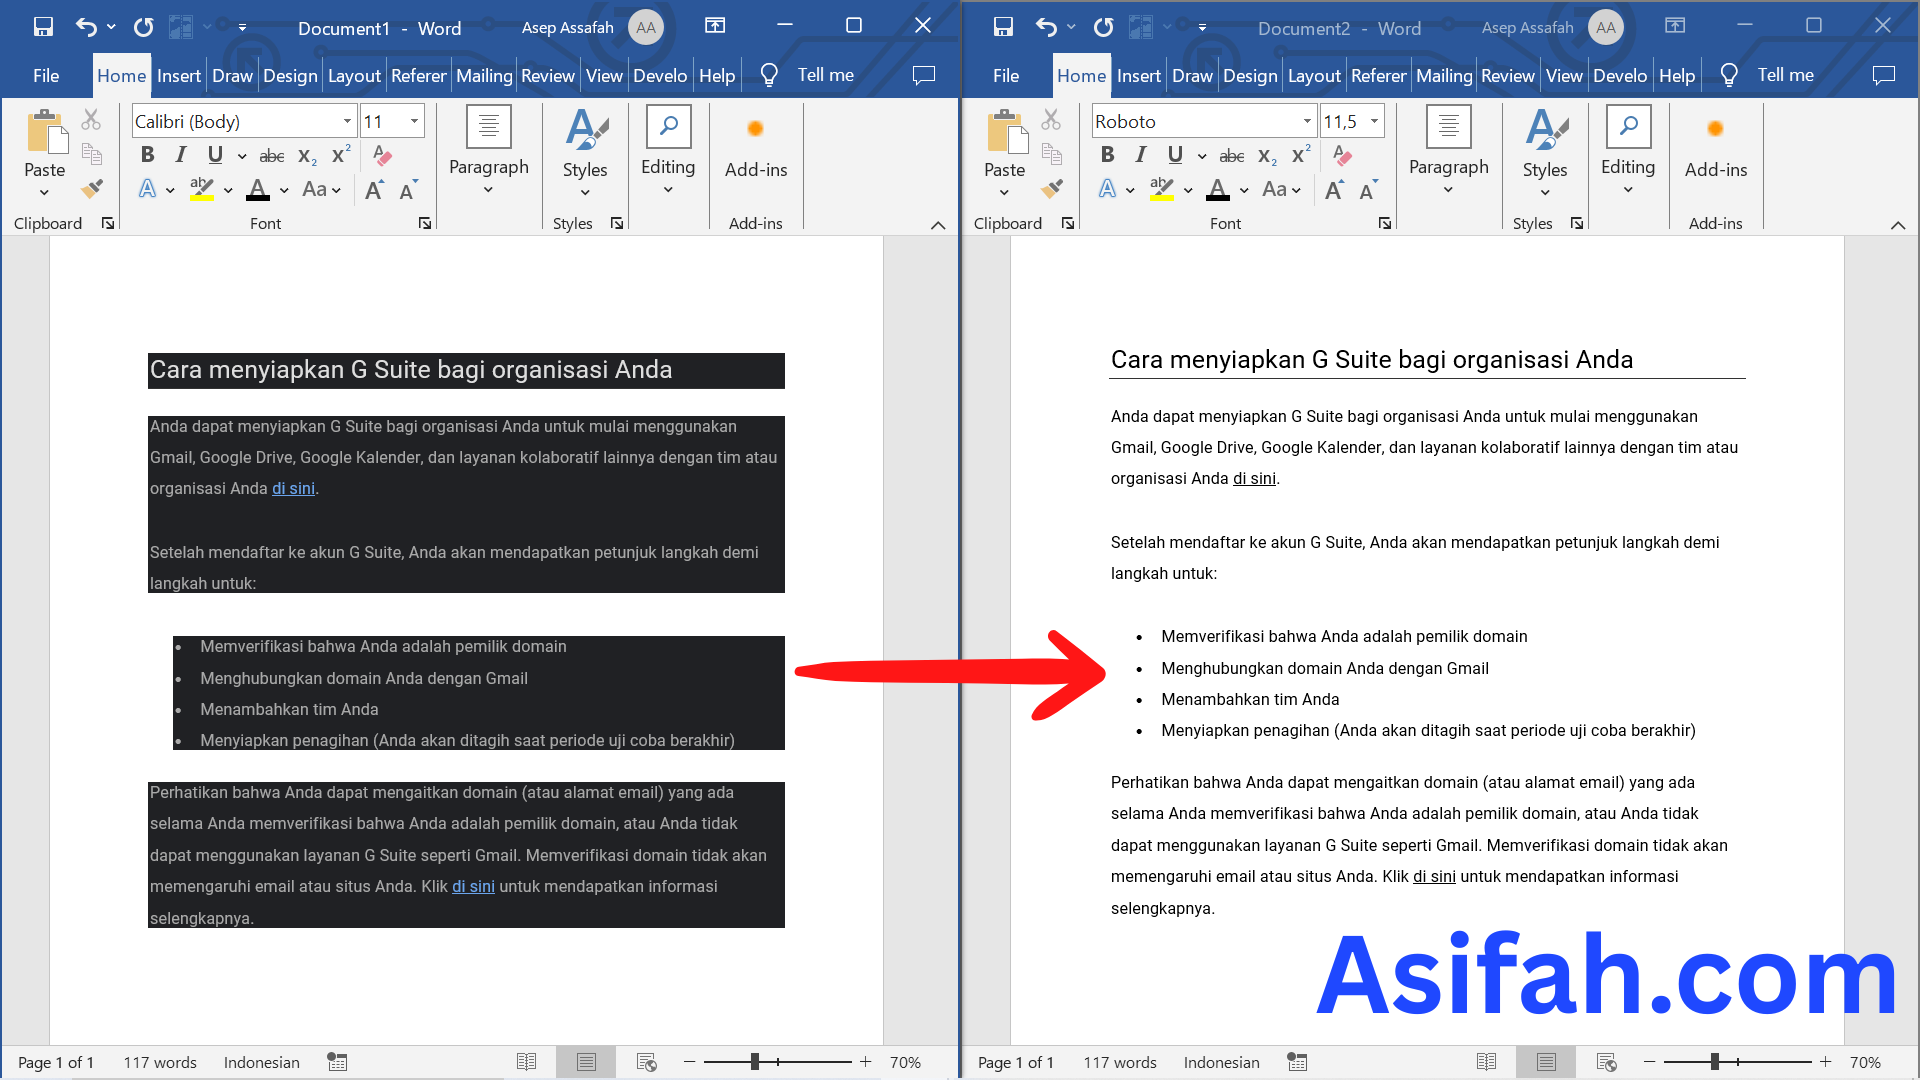Open macro recording icon in Document2 status bar
This screenshot has height=1080, width=1920.
click(1297, 1062)
